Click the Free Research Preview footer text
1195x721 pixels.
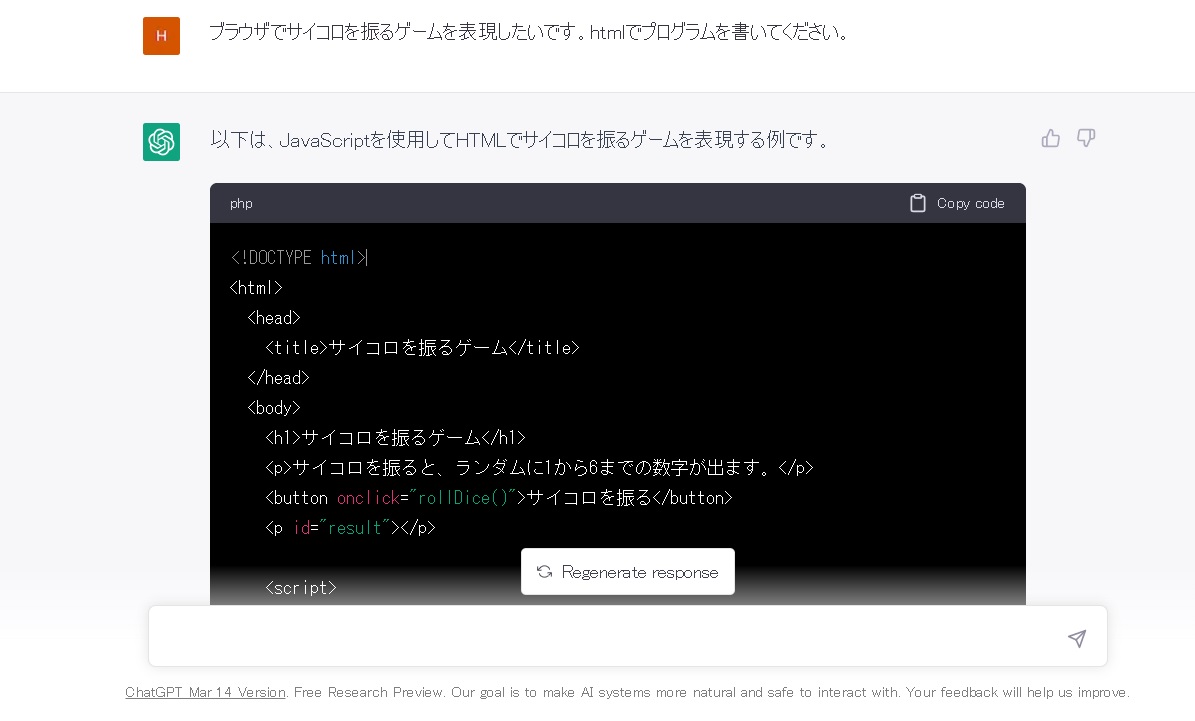368,692
